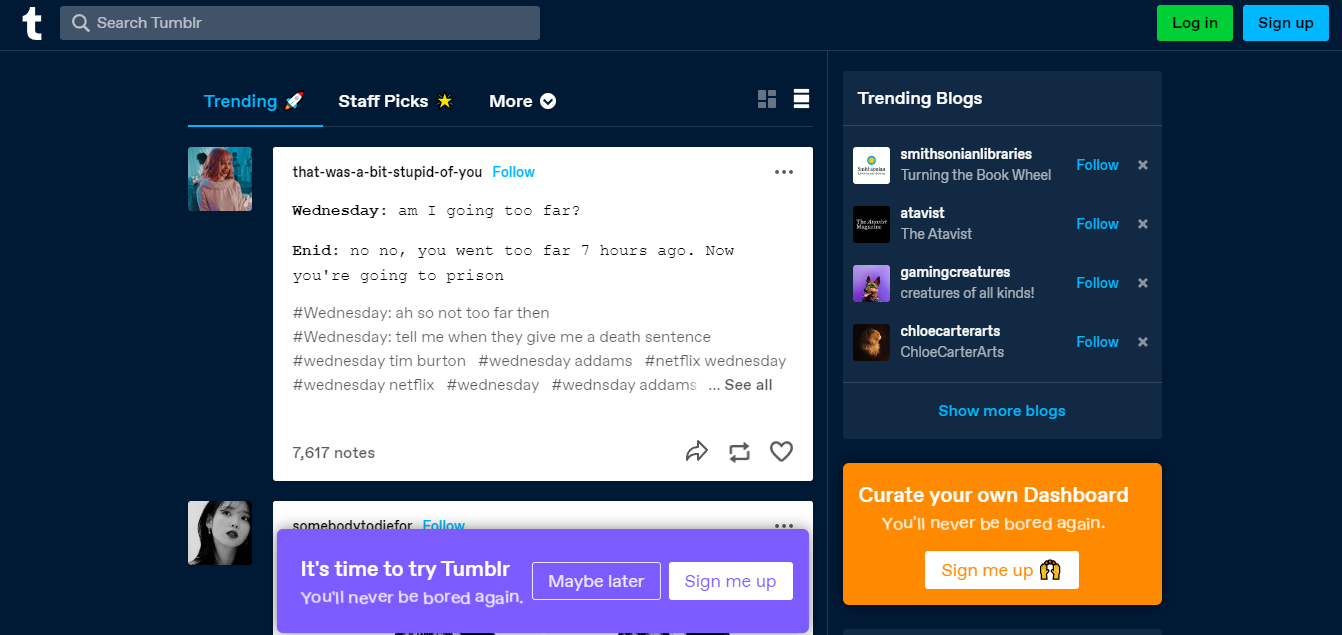Screen dimensions: 1342x635
Task: Open atavist blog name
Action: [922, 213]
